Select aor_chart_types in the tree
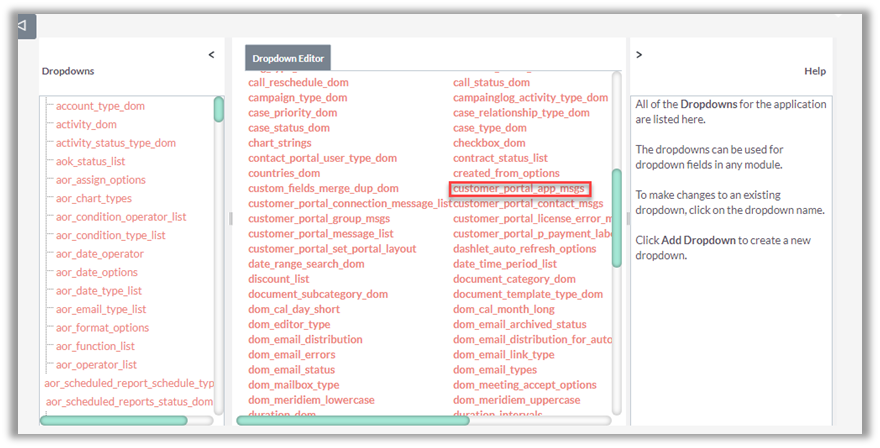880x448 pixels. [94, 198]
